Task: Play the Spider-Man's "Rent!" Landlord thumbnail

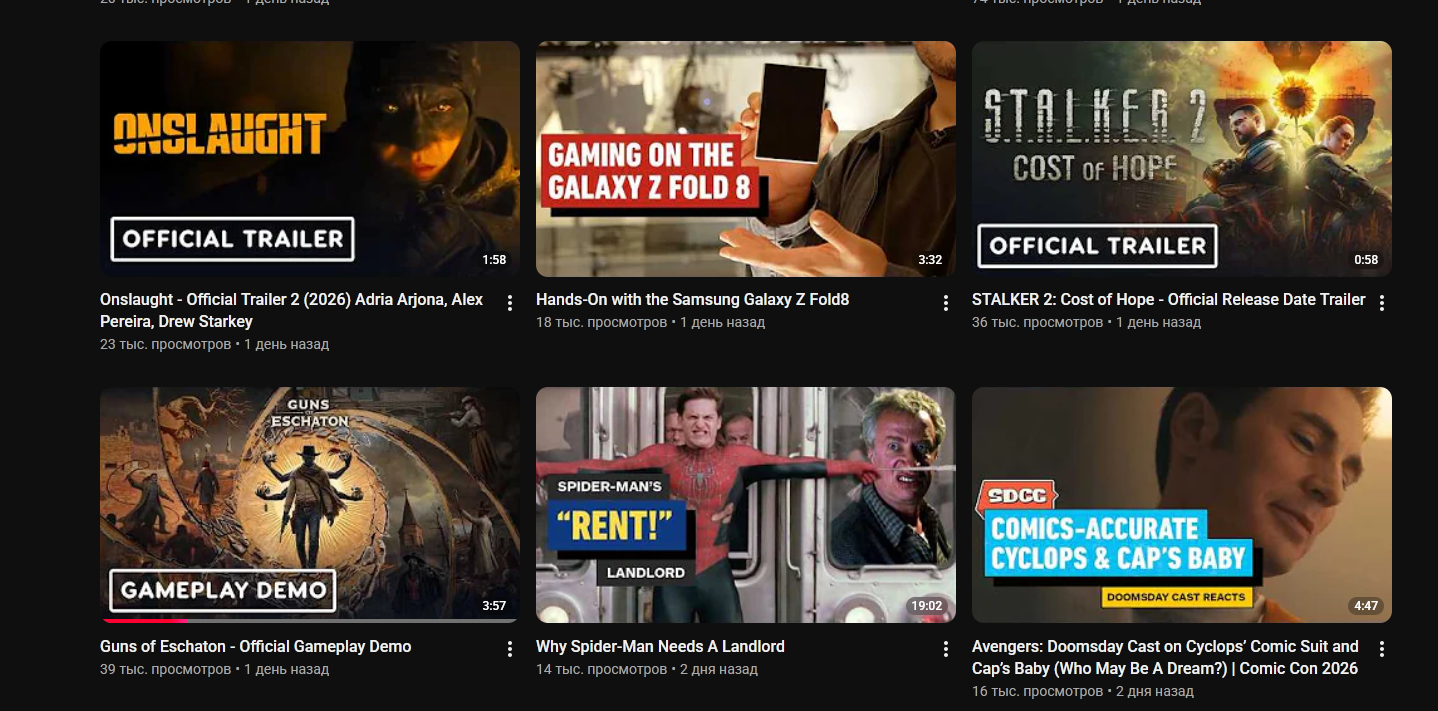Action: tap(746, 505)
